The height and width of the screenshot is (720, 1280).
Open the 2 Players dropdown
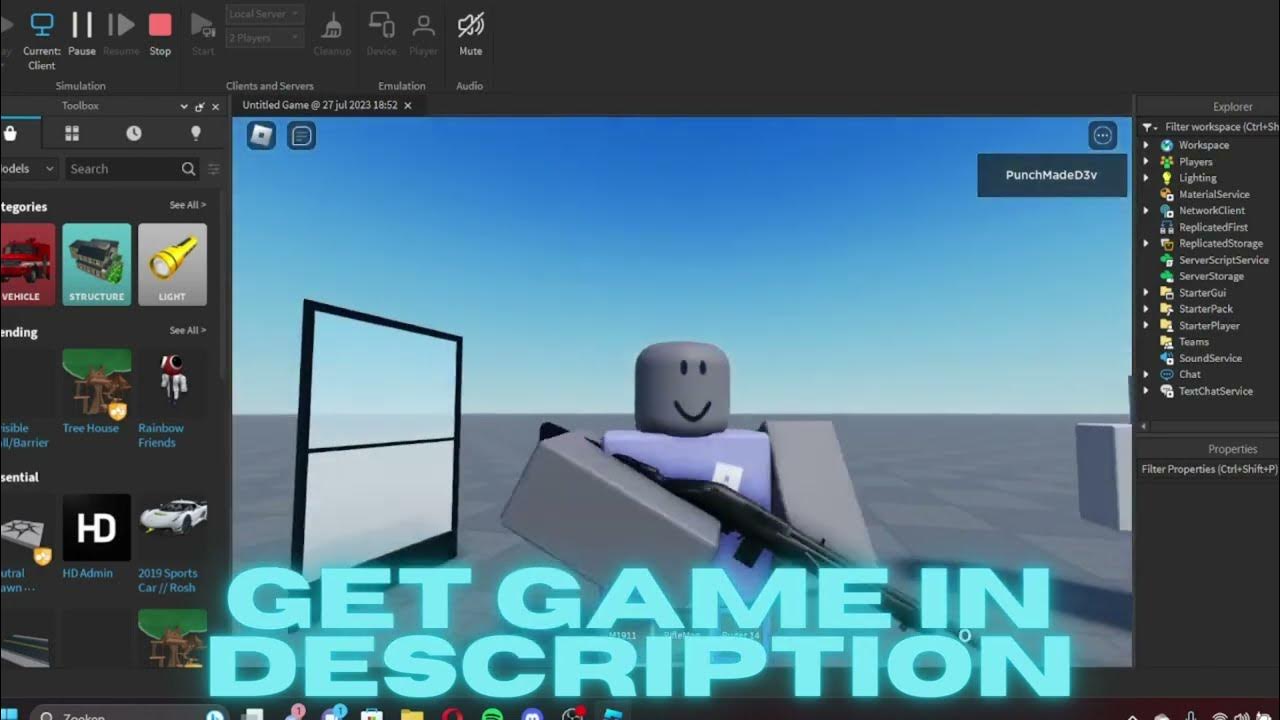point(264,38)
